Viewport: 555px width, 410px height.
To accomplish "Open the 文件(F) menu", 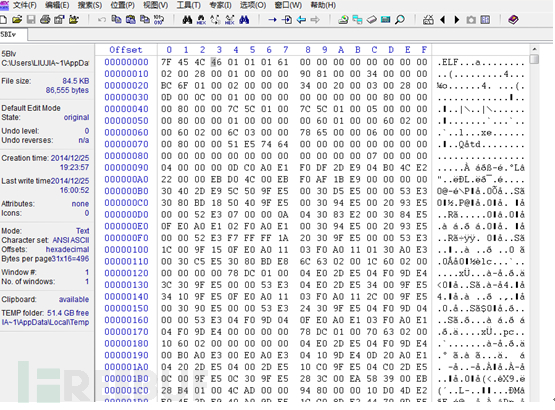I will [x=25, y=5].
